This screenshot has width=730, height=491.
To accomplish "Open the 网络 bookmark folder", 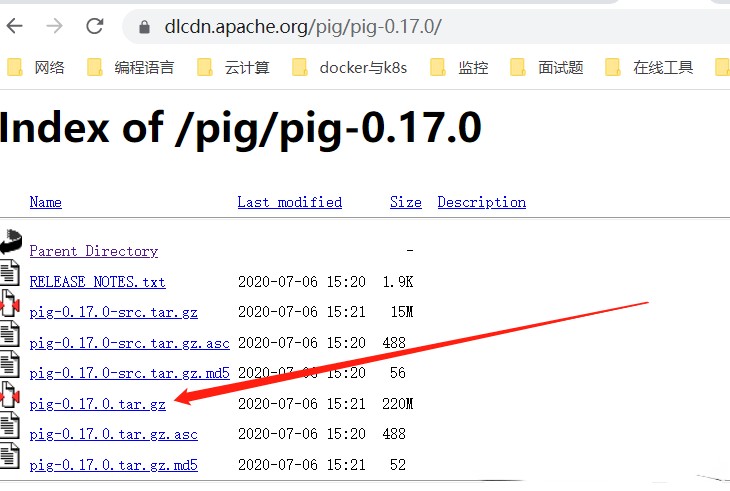I will [38, 67].
